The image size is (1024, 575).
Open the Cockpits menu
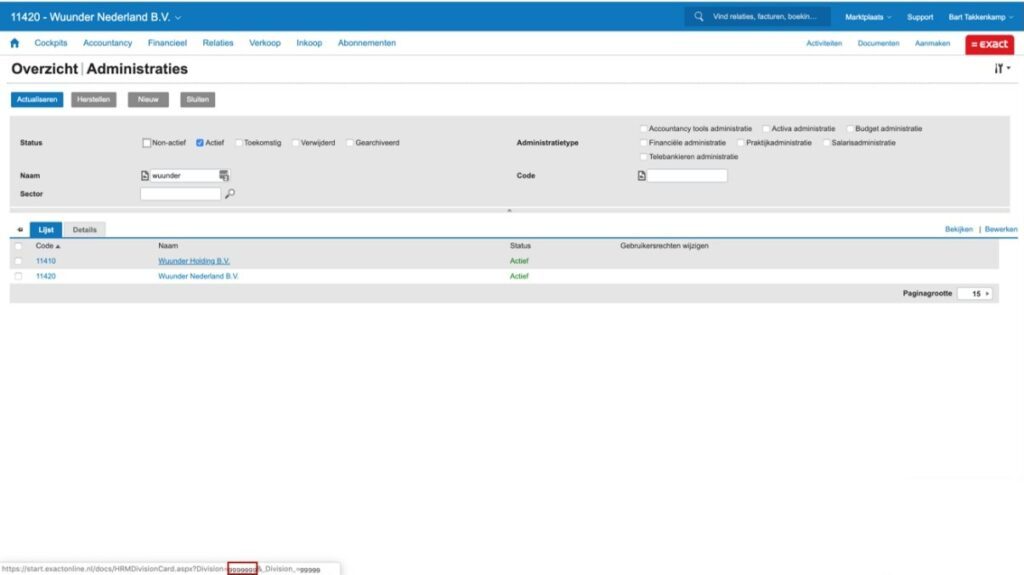(x=51, y=43)
